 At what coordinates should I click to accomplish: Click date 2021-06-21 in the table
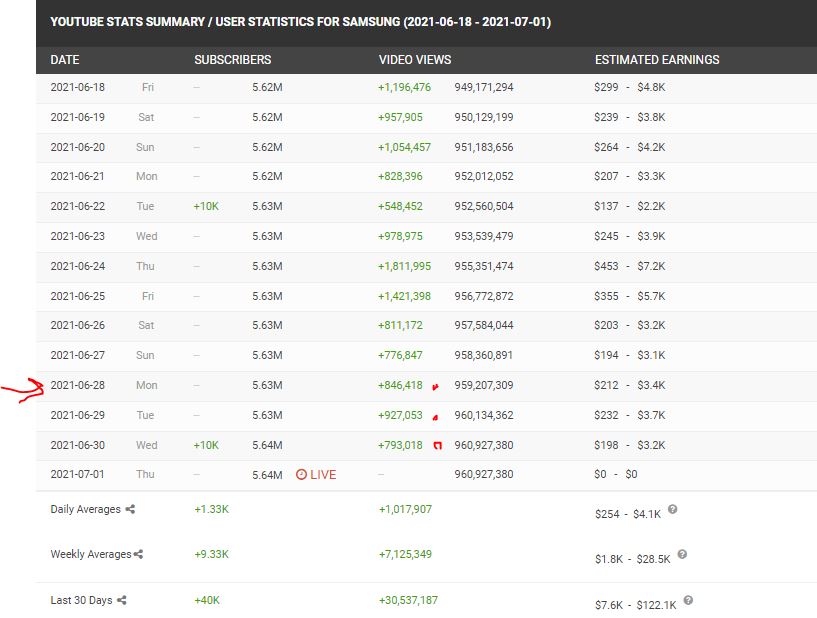coord(78,176)
